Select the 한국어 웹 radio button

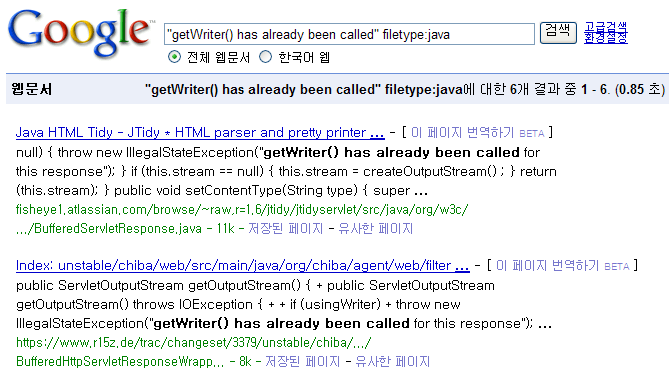(x=265, y=57)
